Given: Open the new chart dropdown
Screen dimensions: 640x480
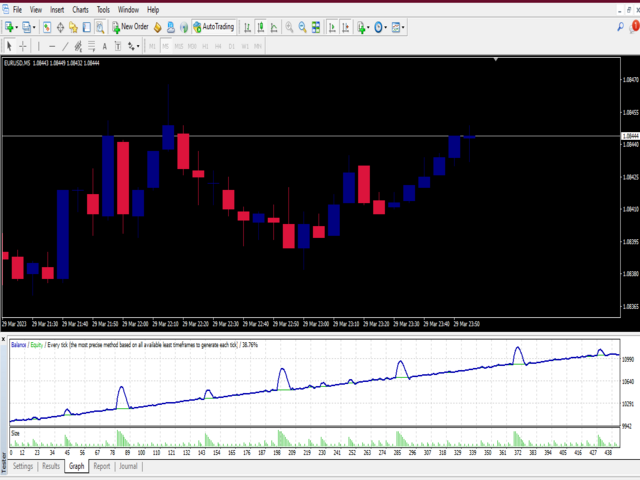Looking at the screenshot, I should coord(11,27).
